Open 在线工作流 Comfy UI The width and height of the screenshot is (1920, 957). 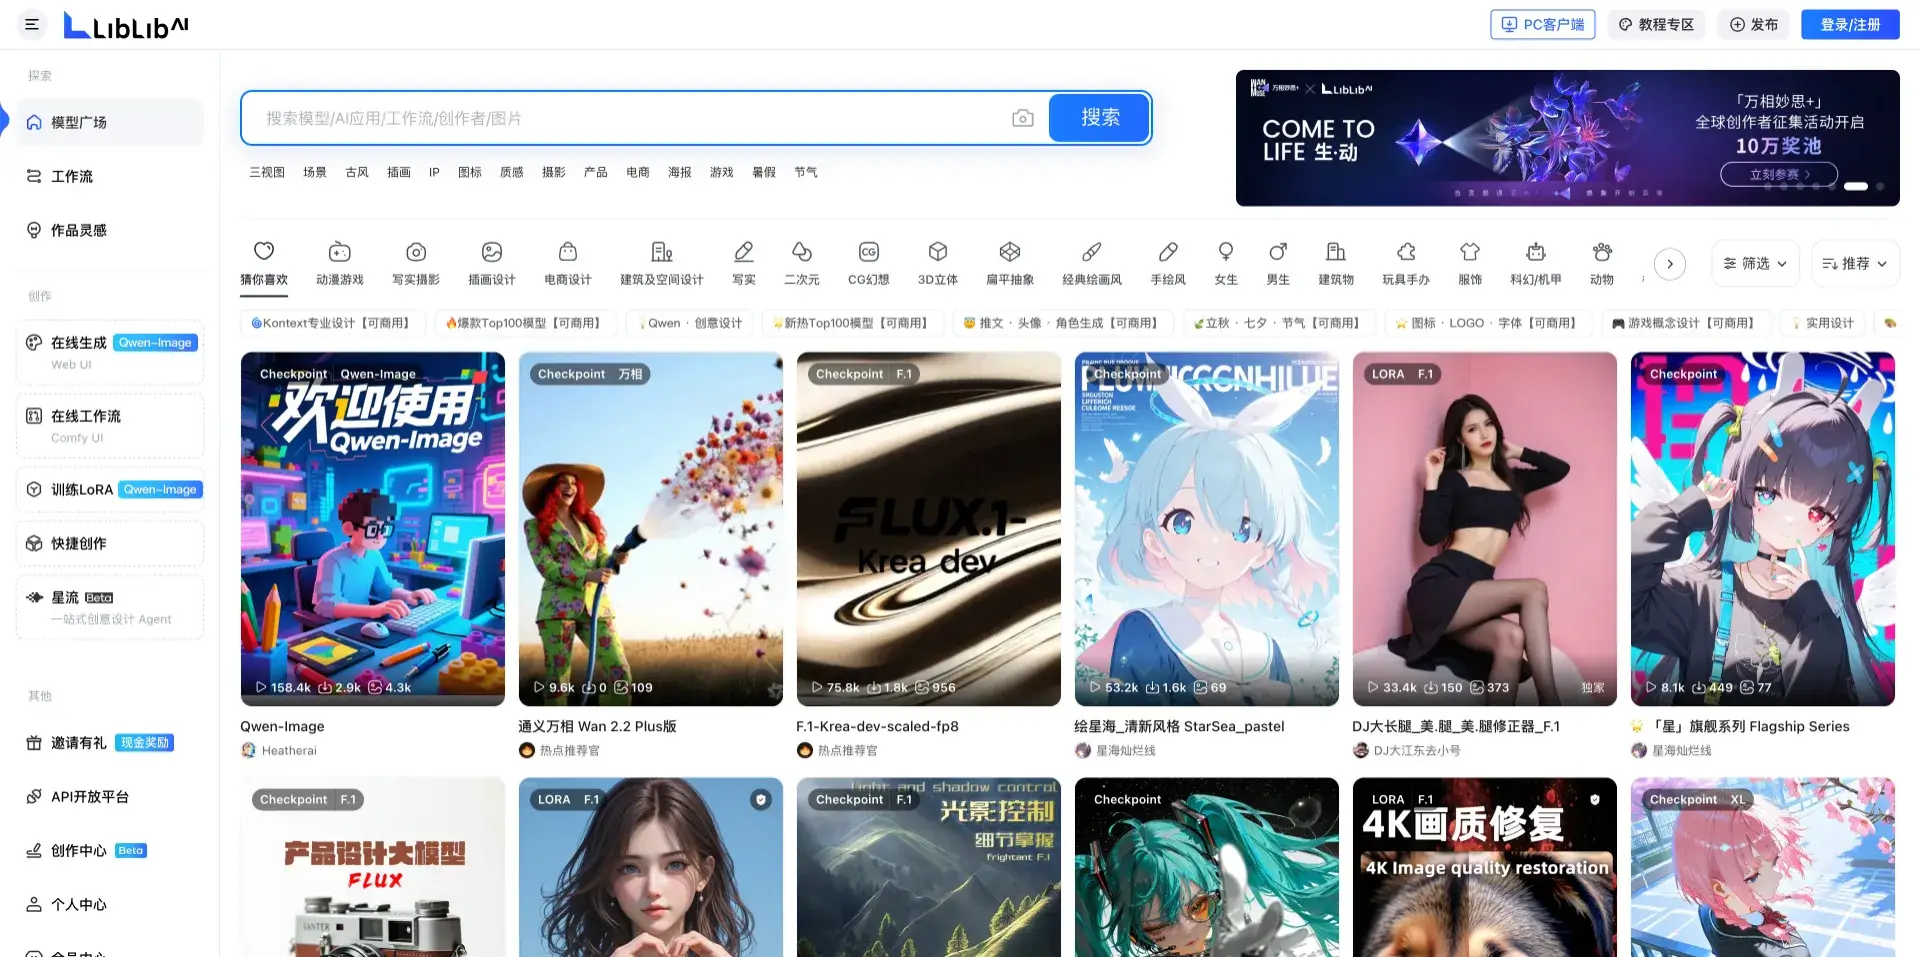click(x=110, y=426)
